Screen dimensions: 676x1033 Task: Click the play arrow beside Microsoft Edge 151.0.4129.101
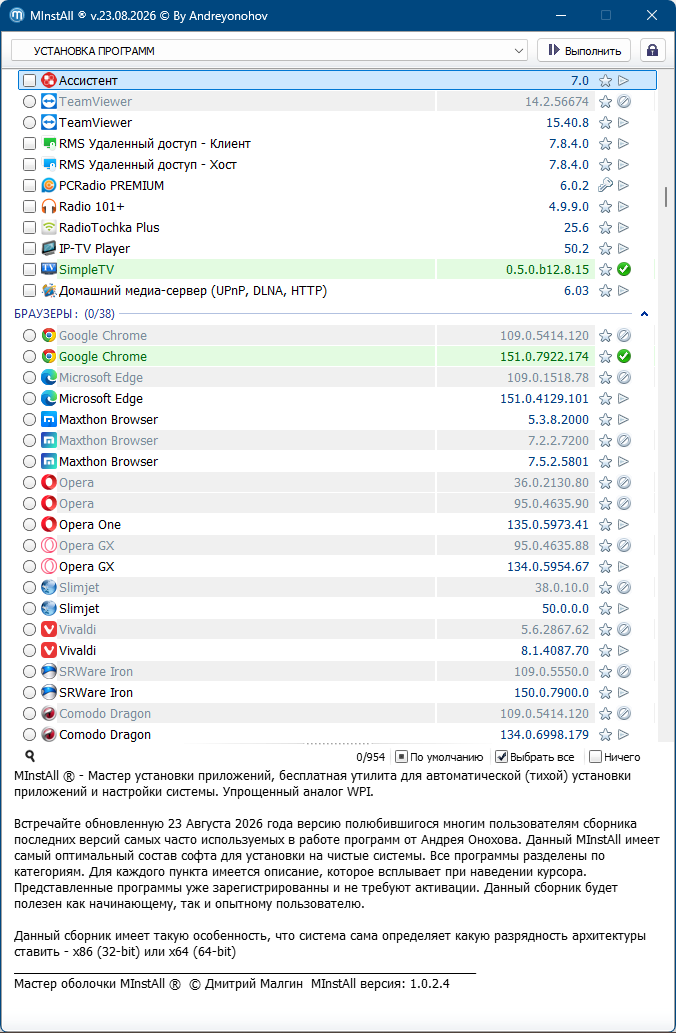[623, 399]
